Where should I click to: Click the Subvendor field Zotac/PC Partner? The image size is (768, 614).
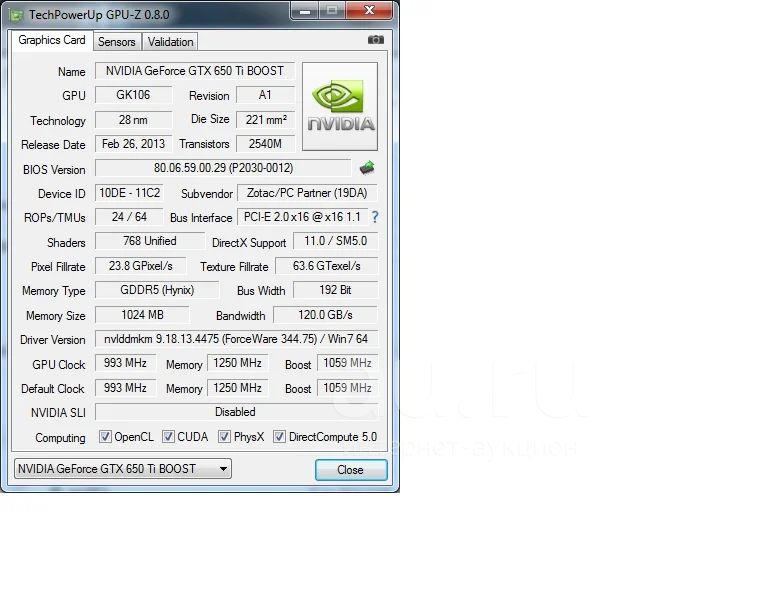point(307,192)
